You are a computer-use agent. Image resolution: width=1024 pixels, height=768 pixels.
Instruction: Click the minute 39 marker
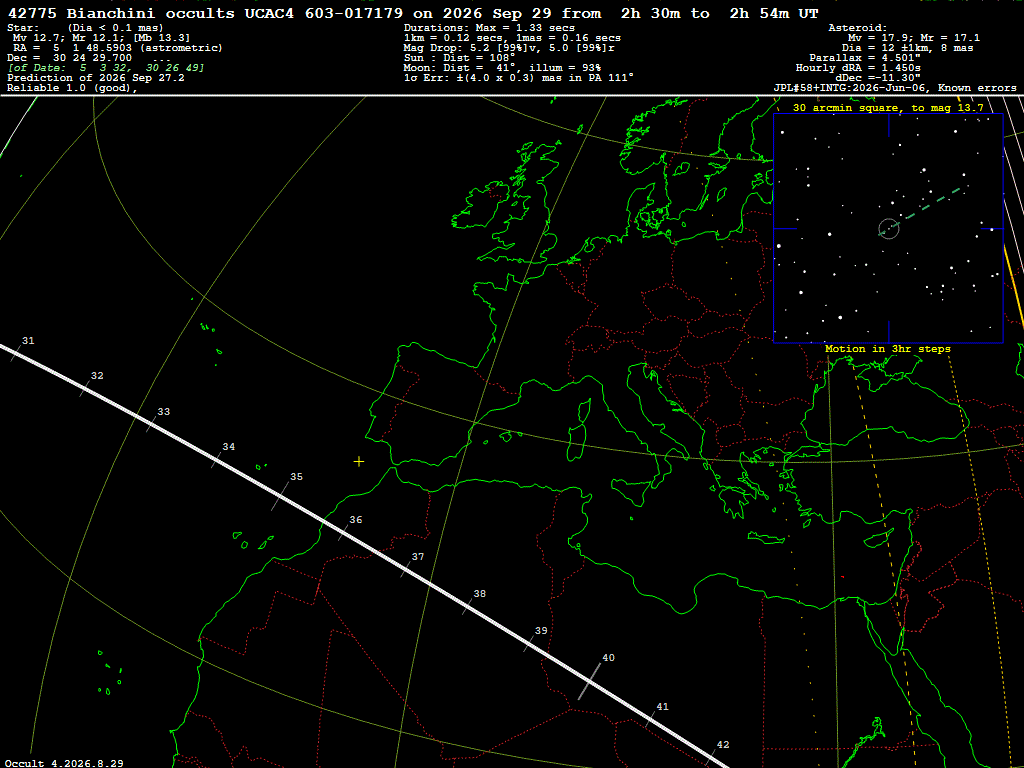click(x=532, y=640)
